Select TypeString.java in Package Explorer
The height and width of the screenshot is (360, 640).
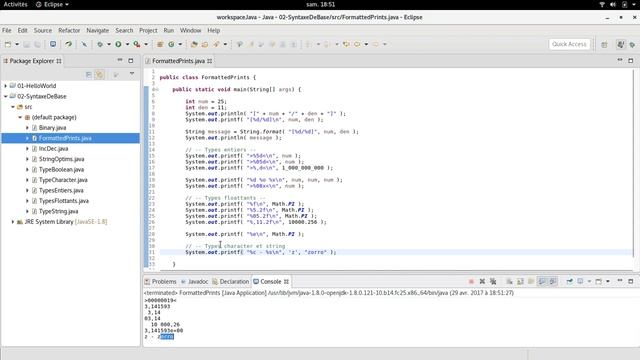pyautogui.click(x=58, y=211)
